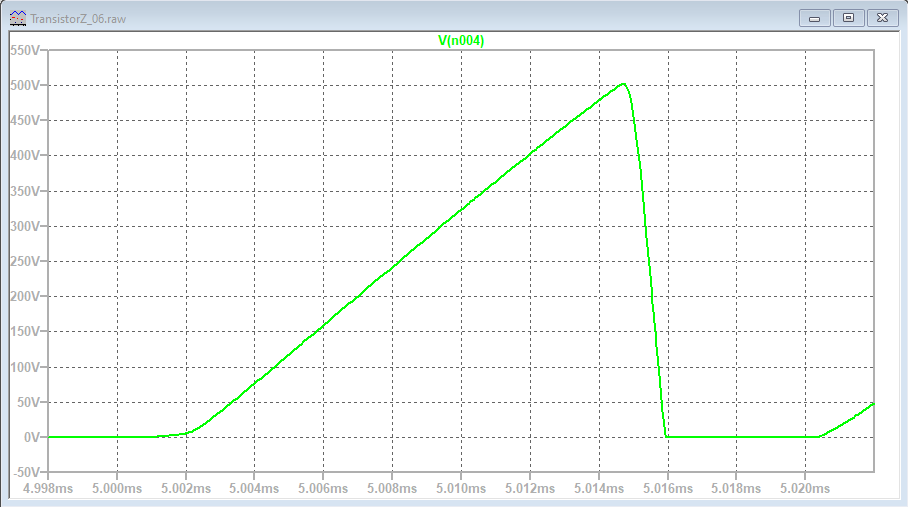Click the 0V vertical axis label
This screenshot has height=507, width=908.
pos(32,438)
